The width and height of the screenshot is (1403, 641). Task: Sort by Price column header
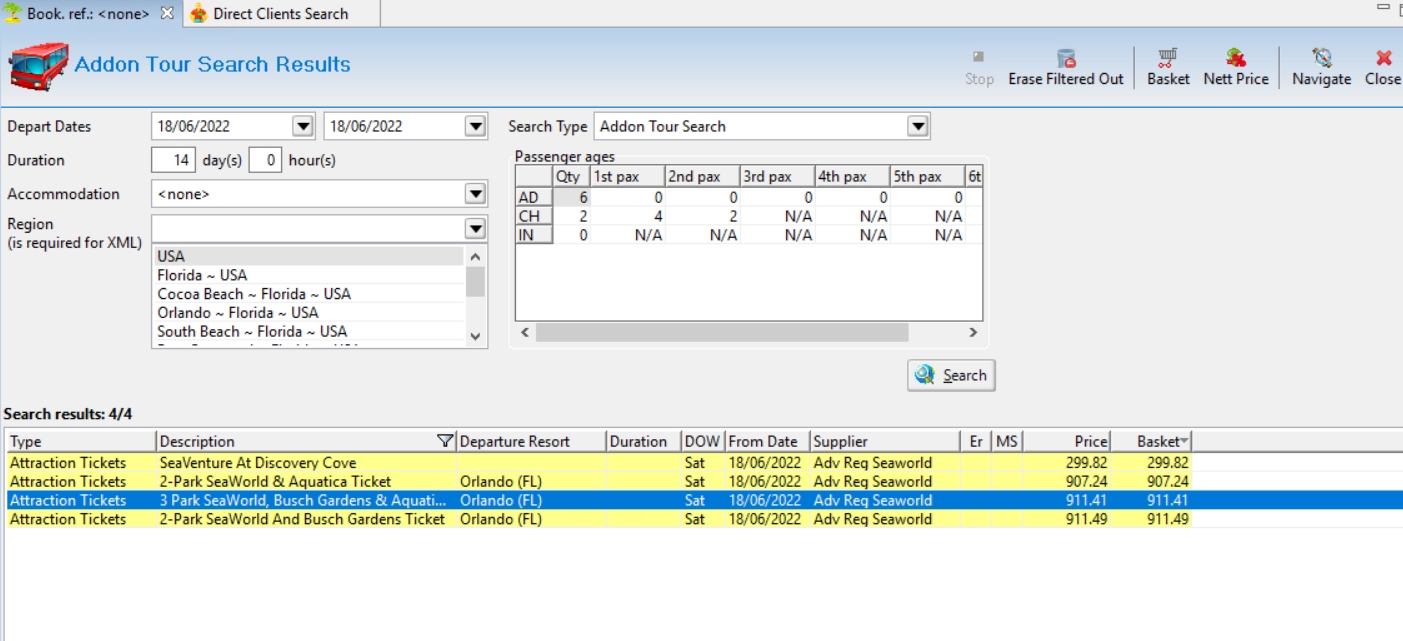click(x=1066, y=441)
